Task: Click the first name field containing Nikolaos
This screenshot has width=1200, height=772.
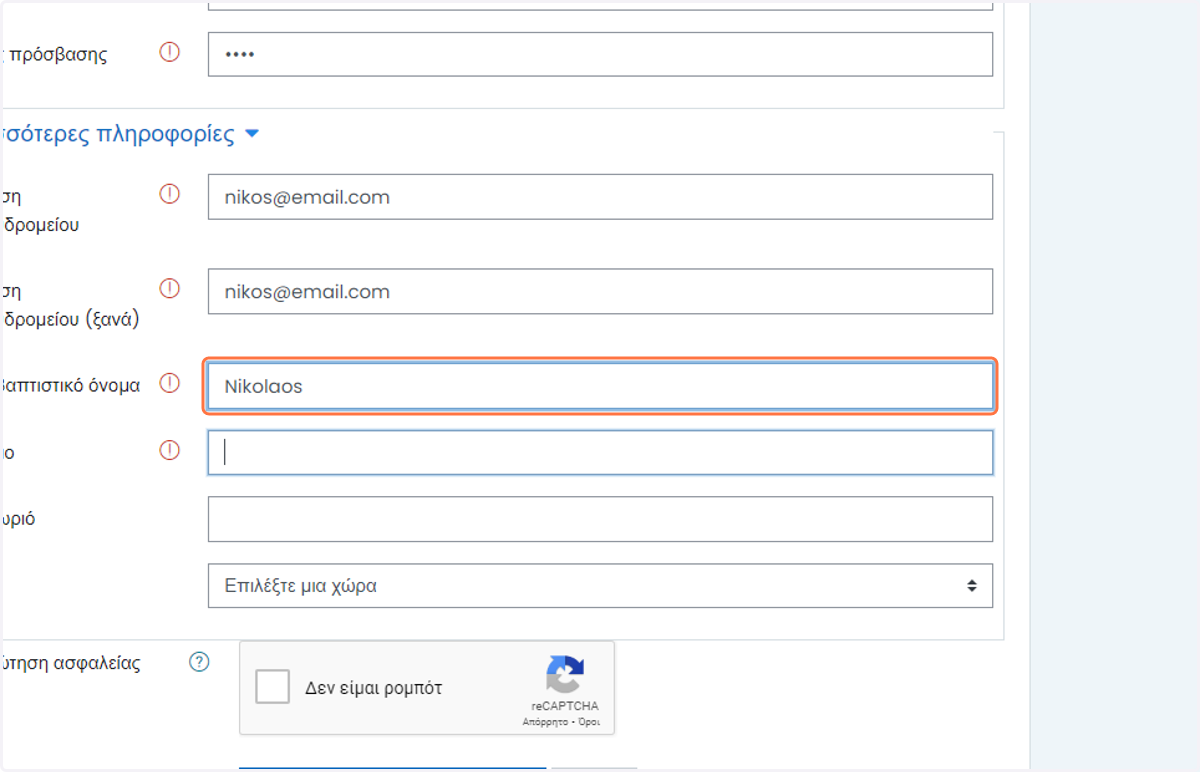Action: tap(600, 386)
